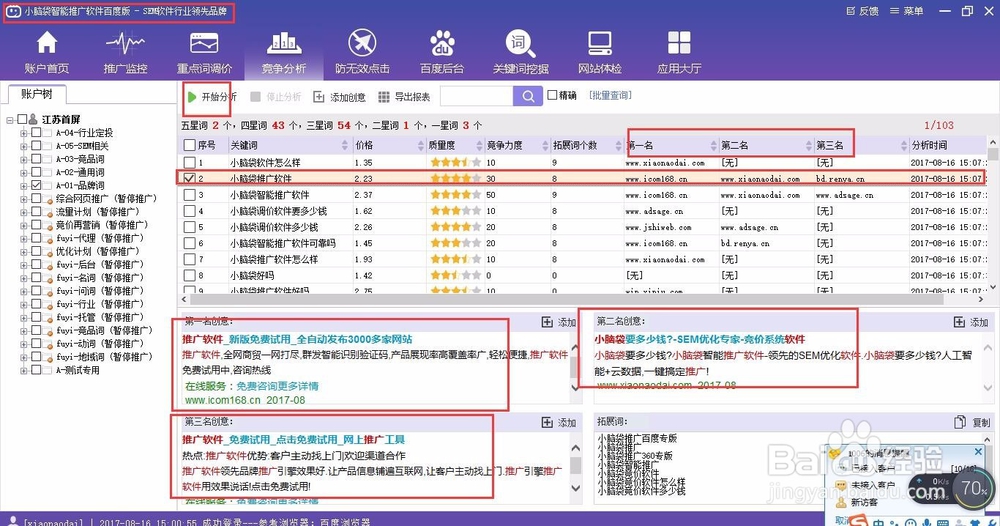Screen dimensions: 1000x526
Task: Click 添加 plus icon for 第一名创意
Action: click(547, 322)
